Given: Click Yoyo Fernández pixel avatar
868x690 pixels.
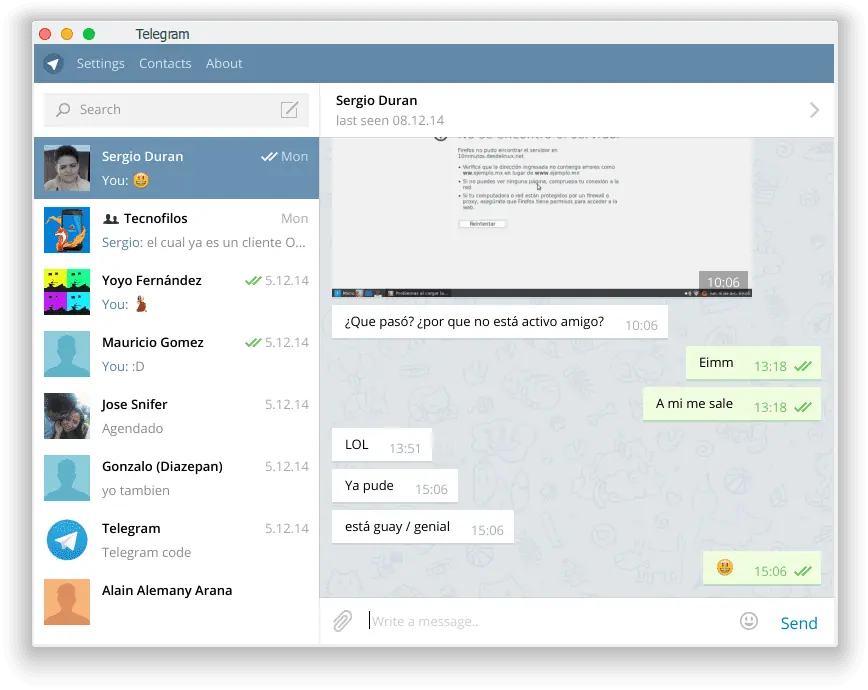Looking at the screenshot, I should click(x=67, y=292).
